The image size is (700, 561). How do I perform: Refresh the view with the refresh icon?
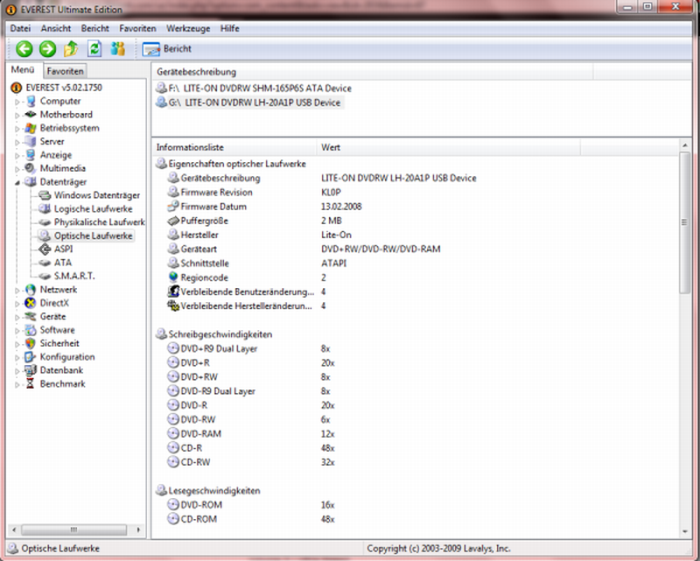(94, 49)
